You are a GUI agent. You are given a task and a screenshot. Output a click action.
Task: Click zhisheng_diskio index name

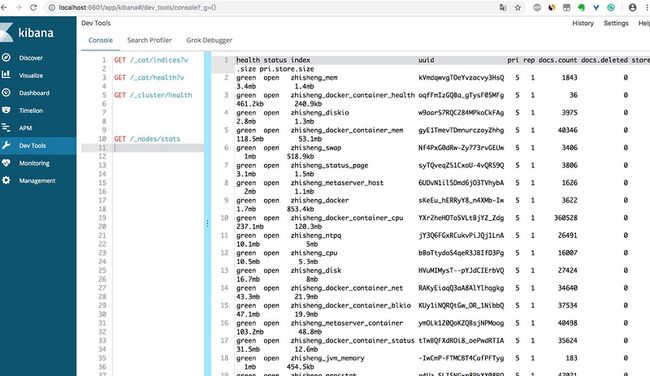click(x=320, y=112)
